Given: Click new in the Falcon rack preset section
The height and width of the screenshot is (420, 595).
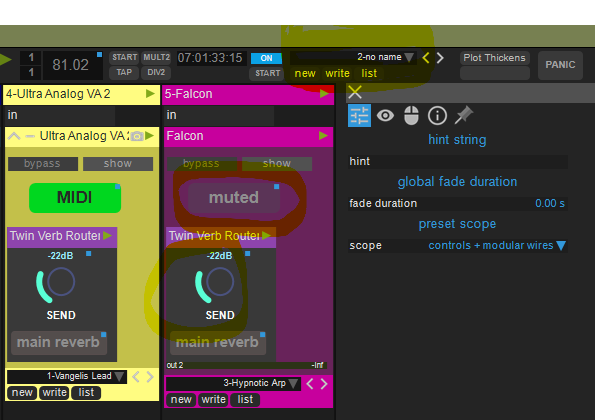Looking at the screenshot, I should [x=181, y=400].
